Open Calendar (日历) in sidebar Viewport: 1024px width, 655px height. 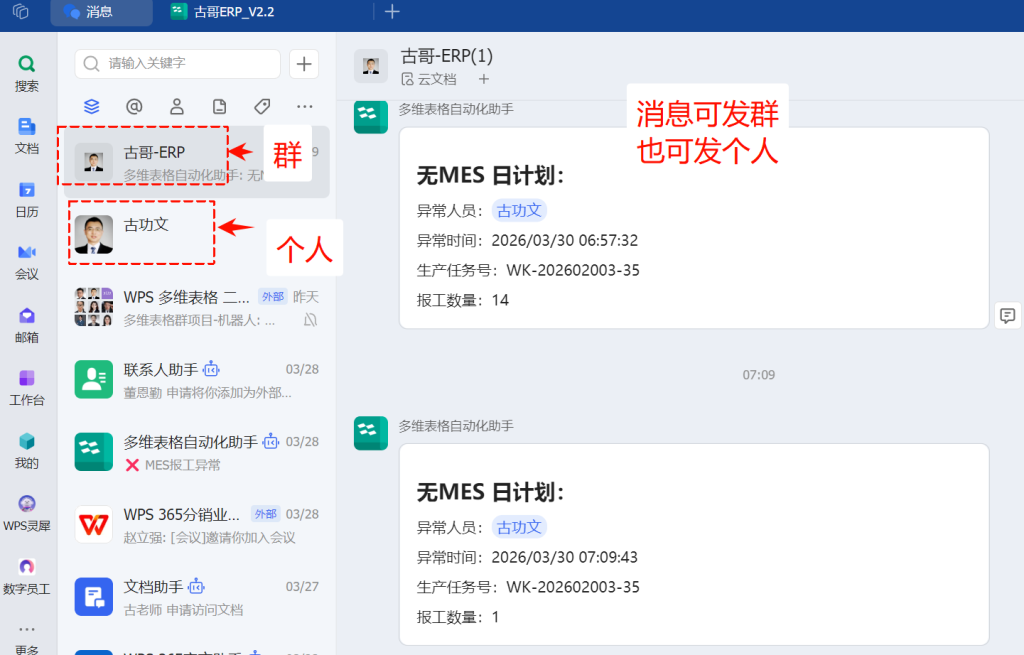[x=27, y=200]
